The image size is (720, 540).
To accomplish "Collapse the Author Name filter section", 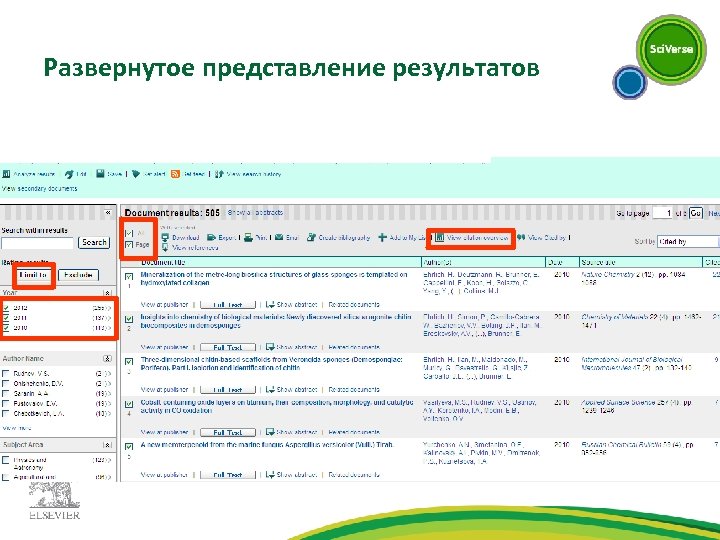I will click(107, 358).
